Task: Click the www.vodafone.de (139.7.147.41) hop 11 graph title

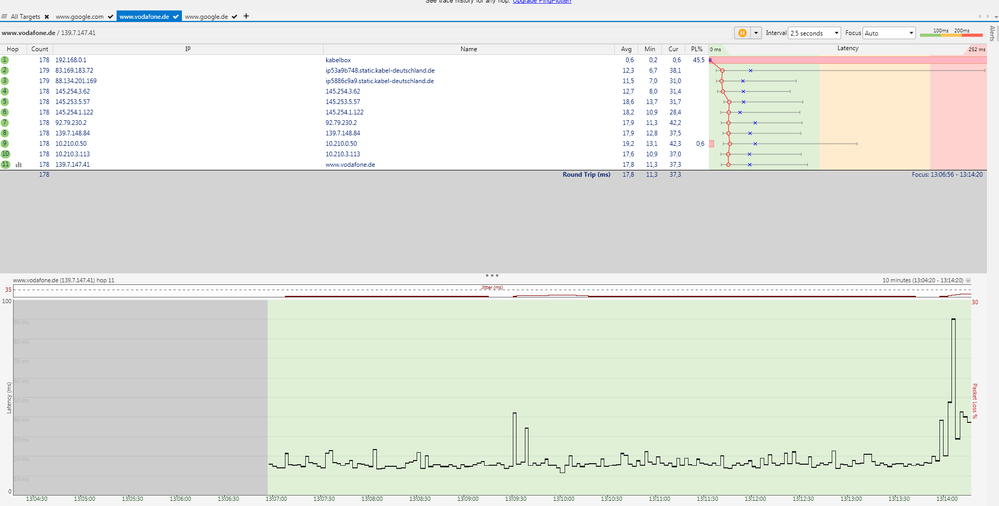Action: point(64,280)
